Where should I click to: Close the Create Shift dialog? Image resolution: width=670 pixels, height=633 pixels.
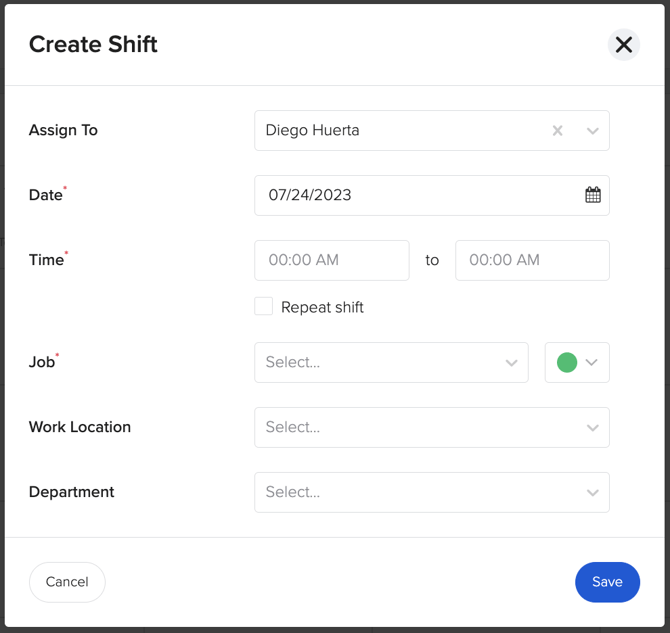pyautogui.click(x=623, y=45)
